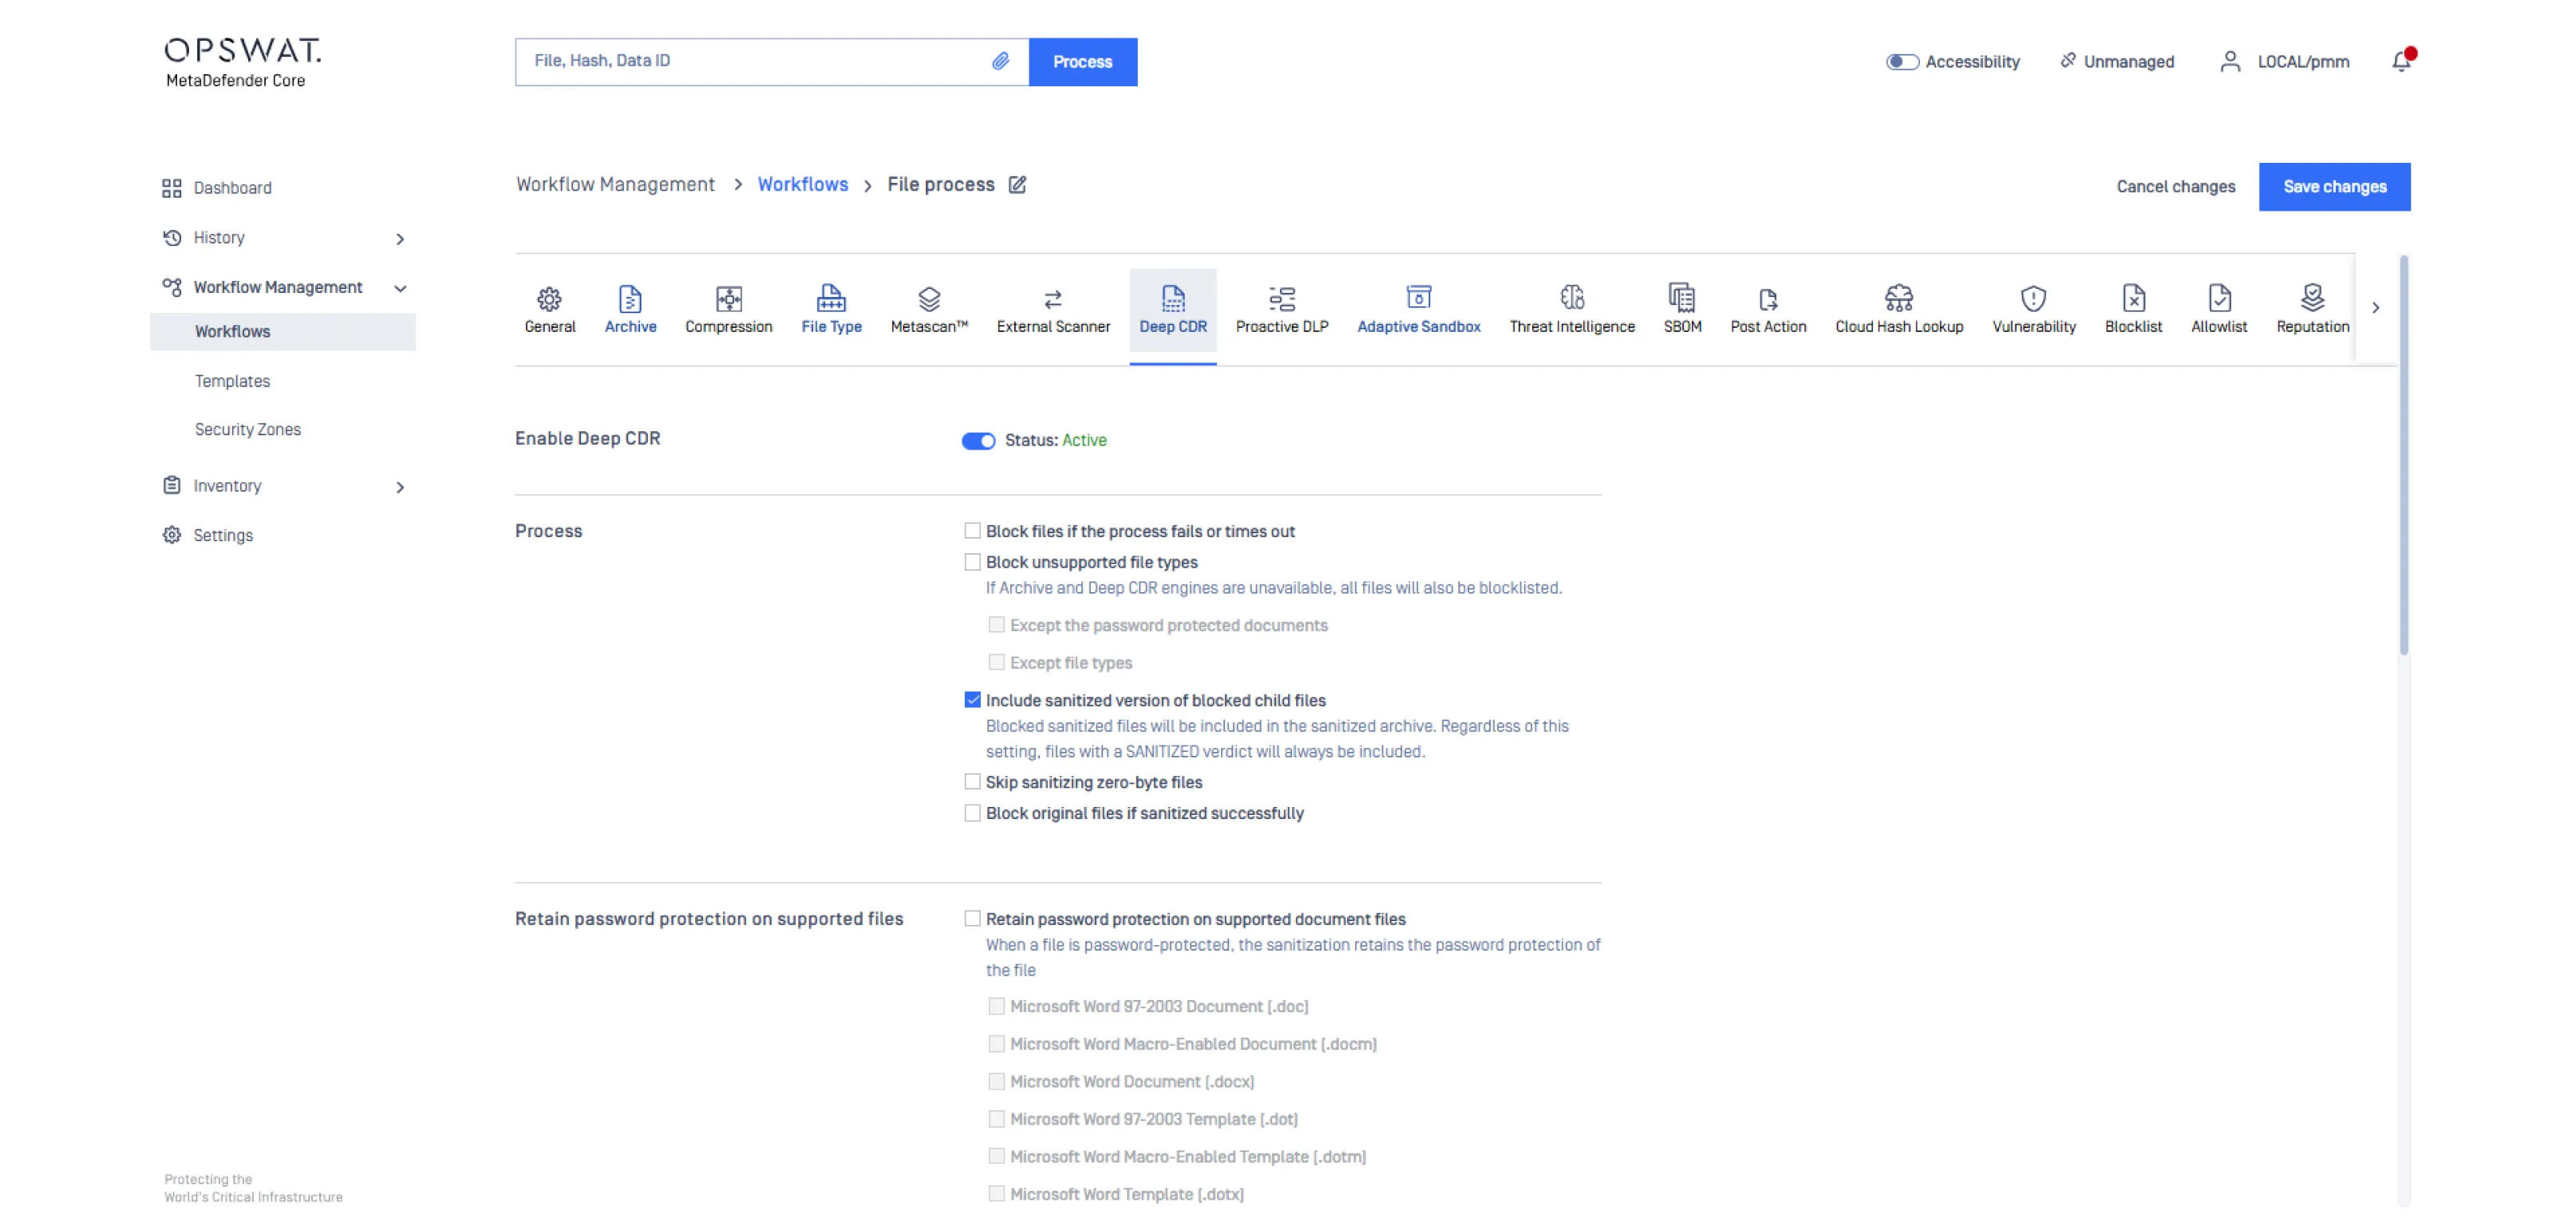Open the Metascan layers icon tab
Screen dimensions: 2576x1226
point(928,299)
